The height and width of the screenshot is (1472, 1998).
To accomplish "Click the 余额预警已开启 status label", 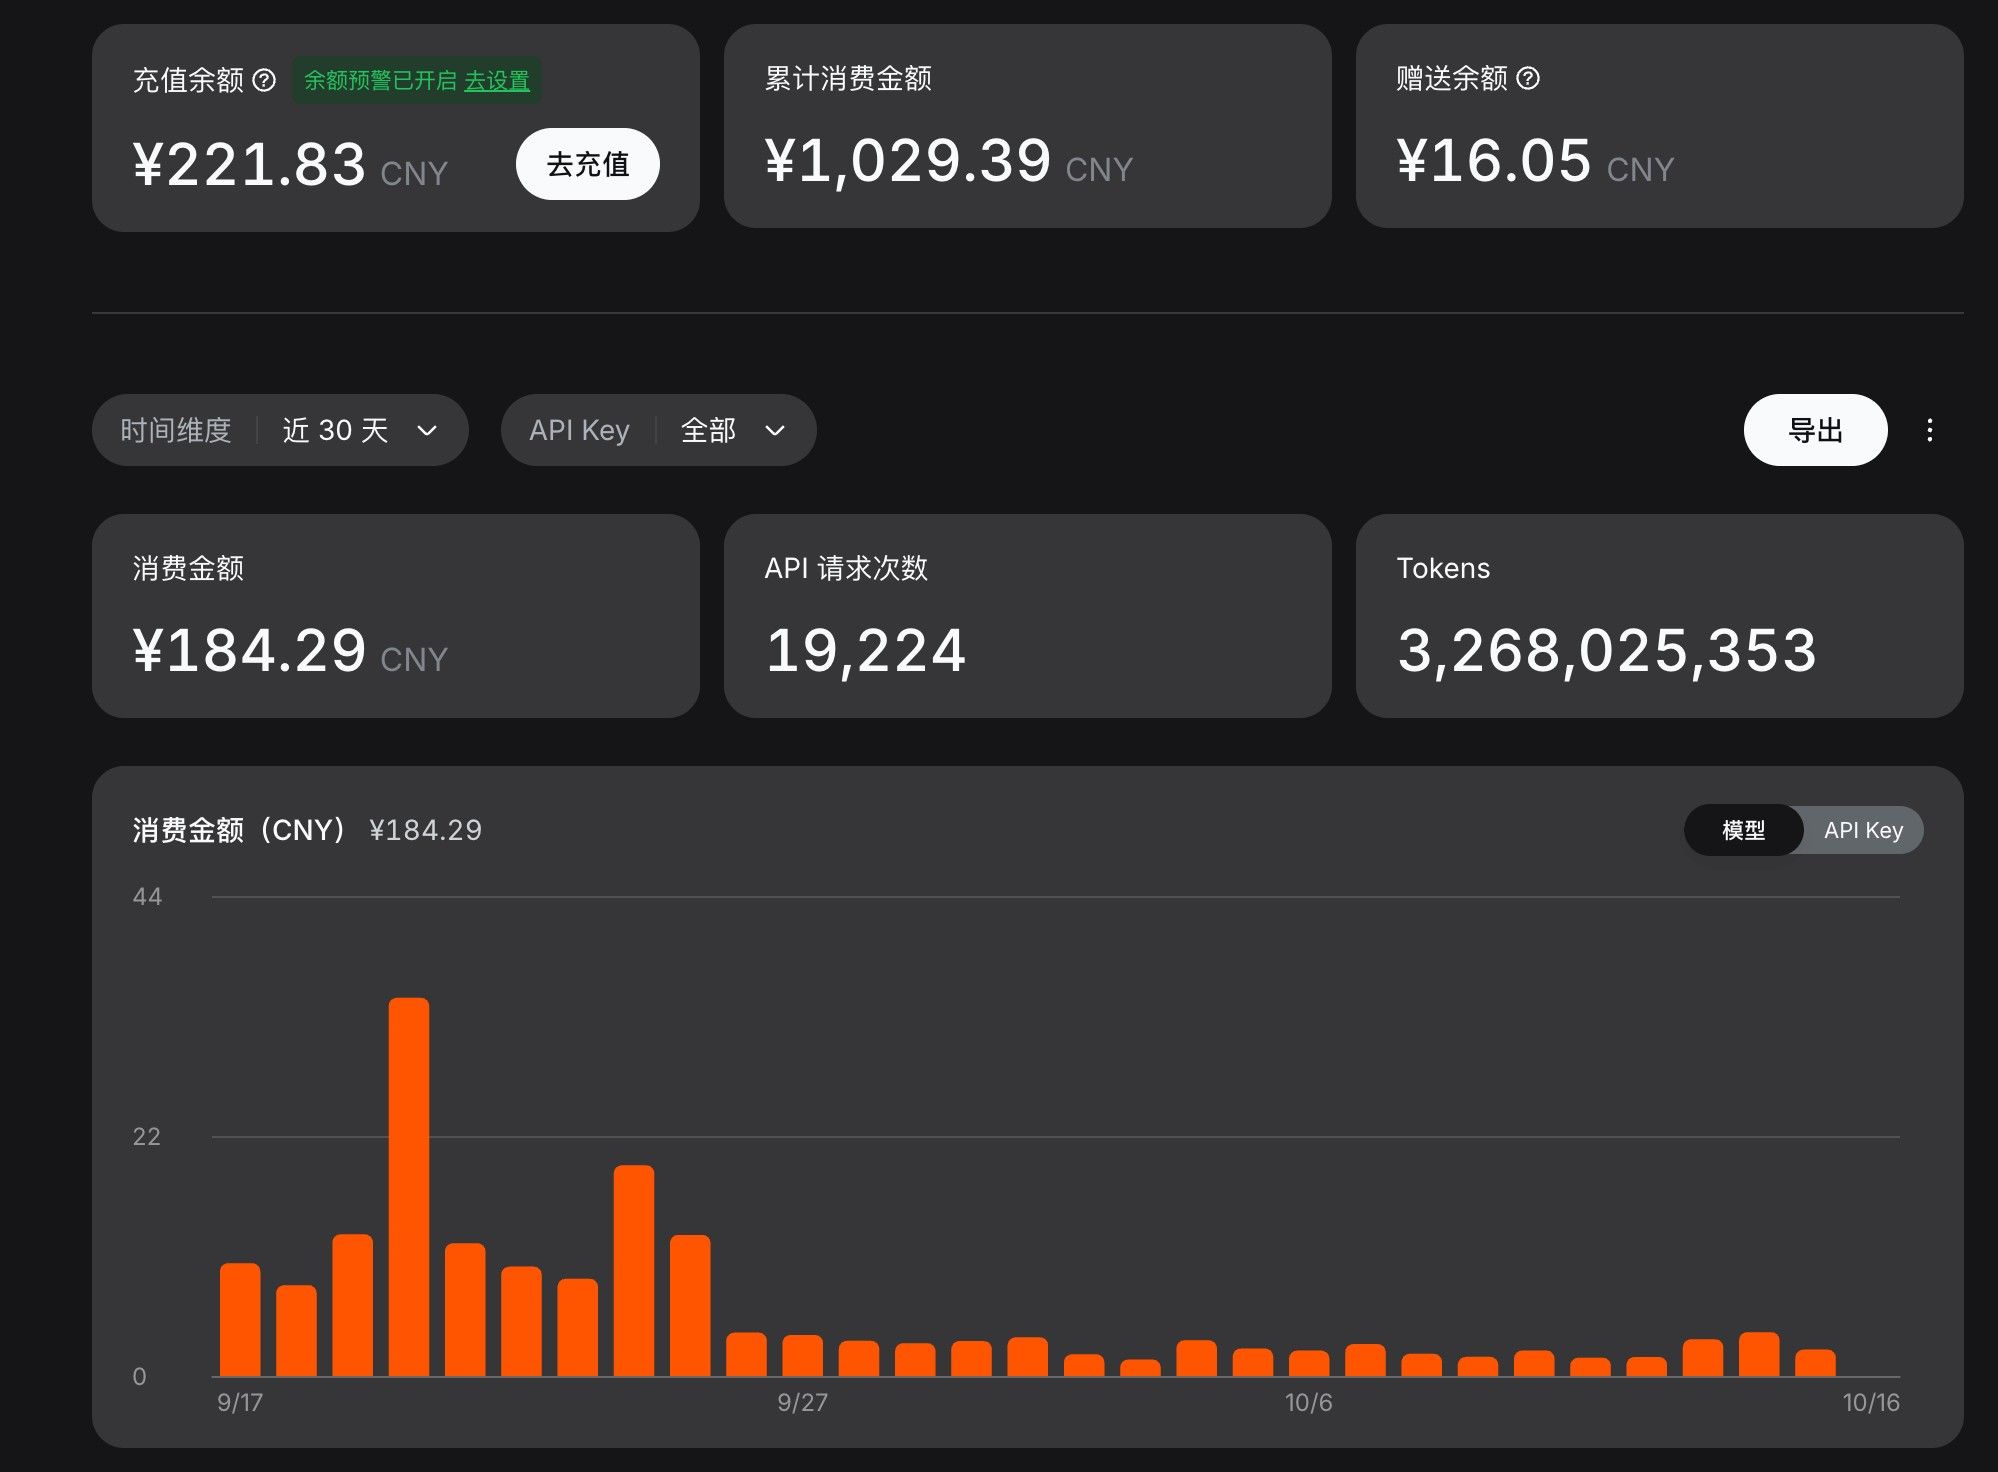I will 380,80.
